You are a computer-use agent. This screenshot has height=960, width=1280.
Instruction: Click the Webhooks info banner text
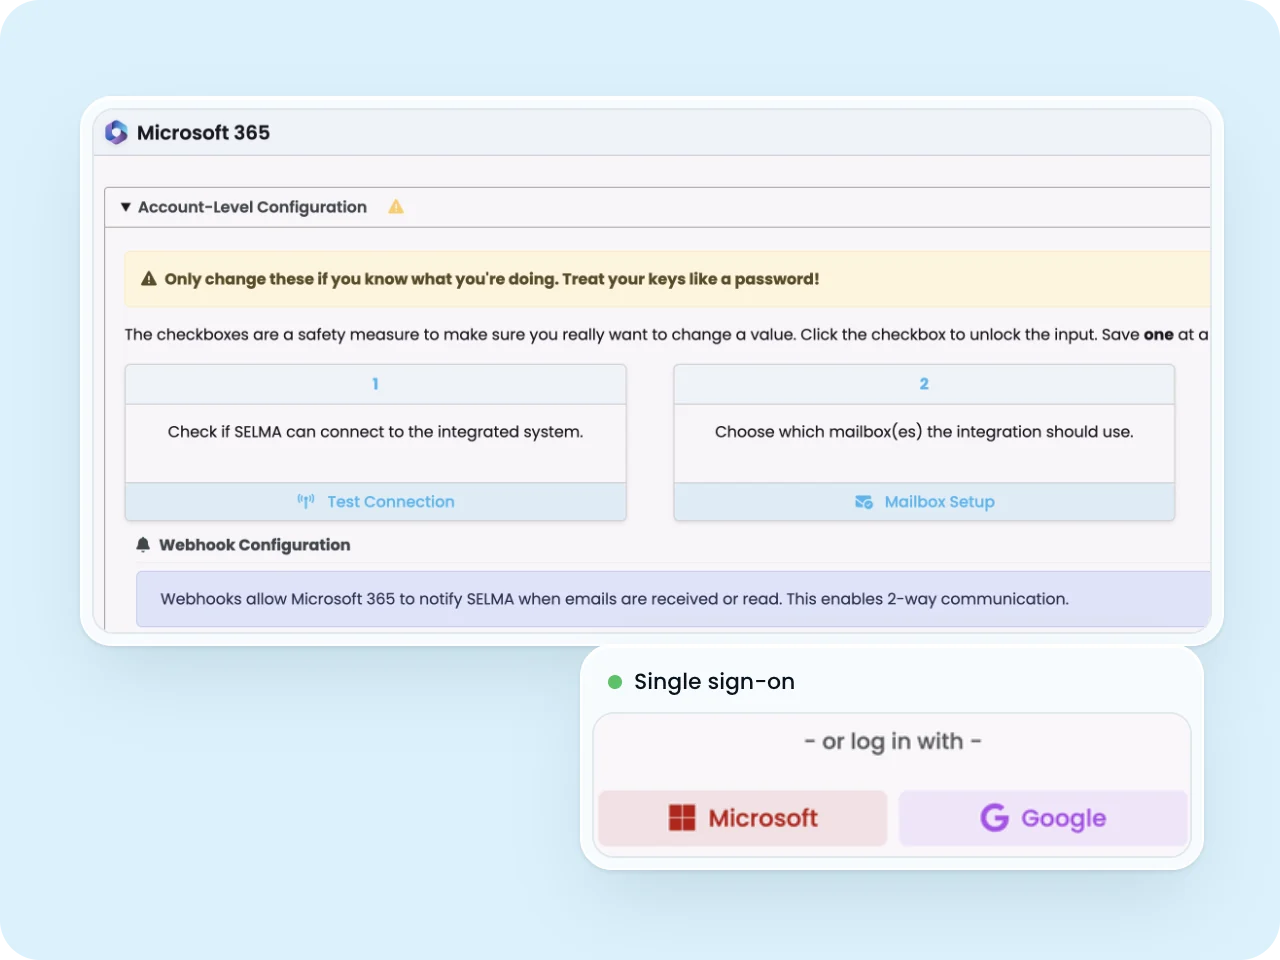pyautogui.click(x=614, y=599)
